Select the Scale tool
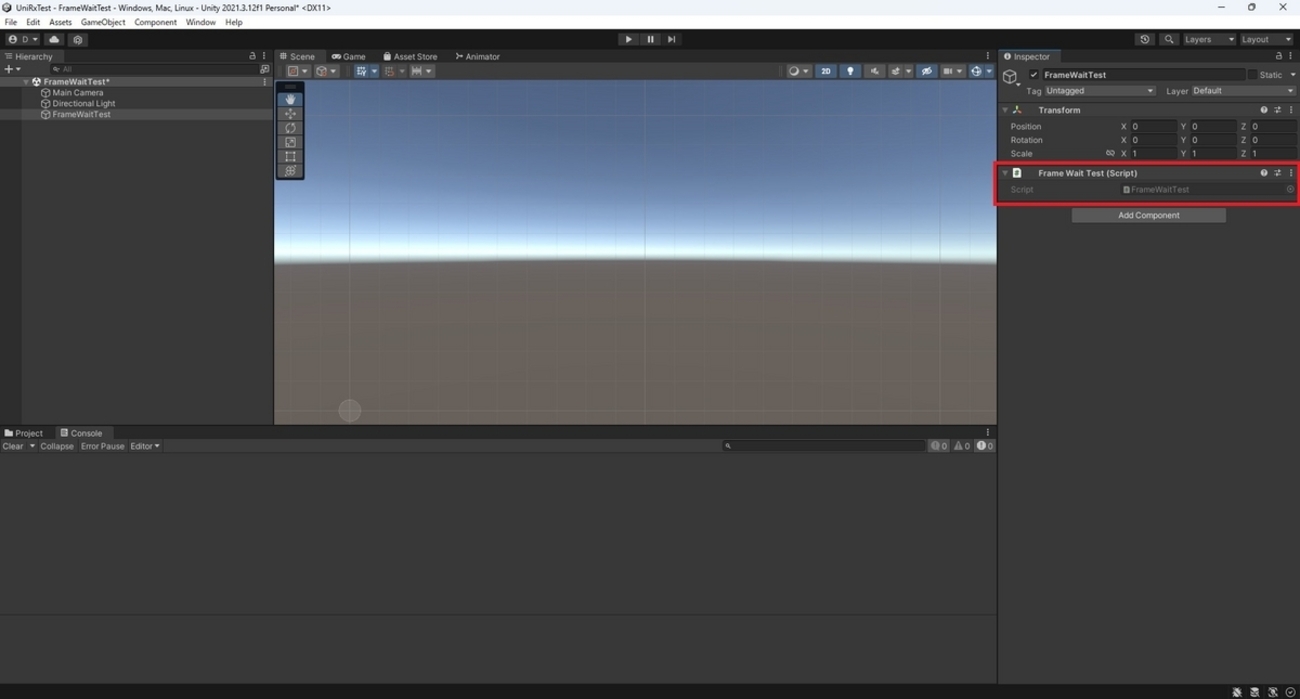 tap(290, 142)
